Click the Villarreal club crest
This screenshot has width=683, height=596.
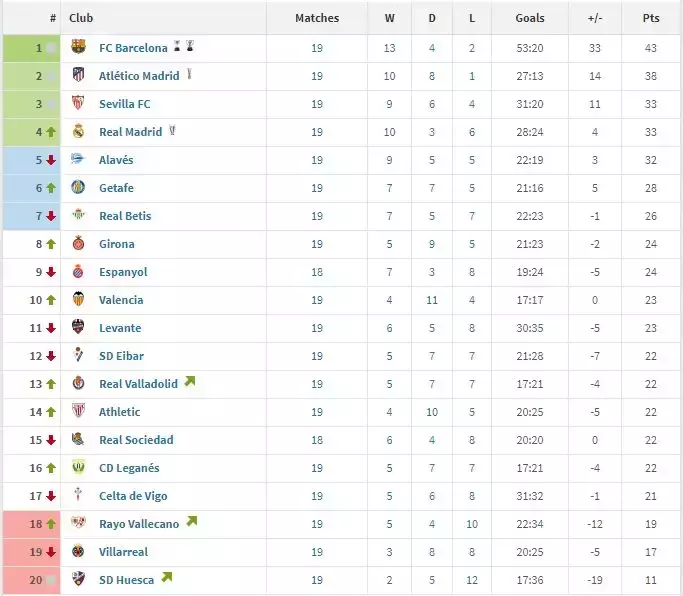[79, 552]
